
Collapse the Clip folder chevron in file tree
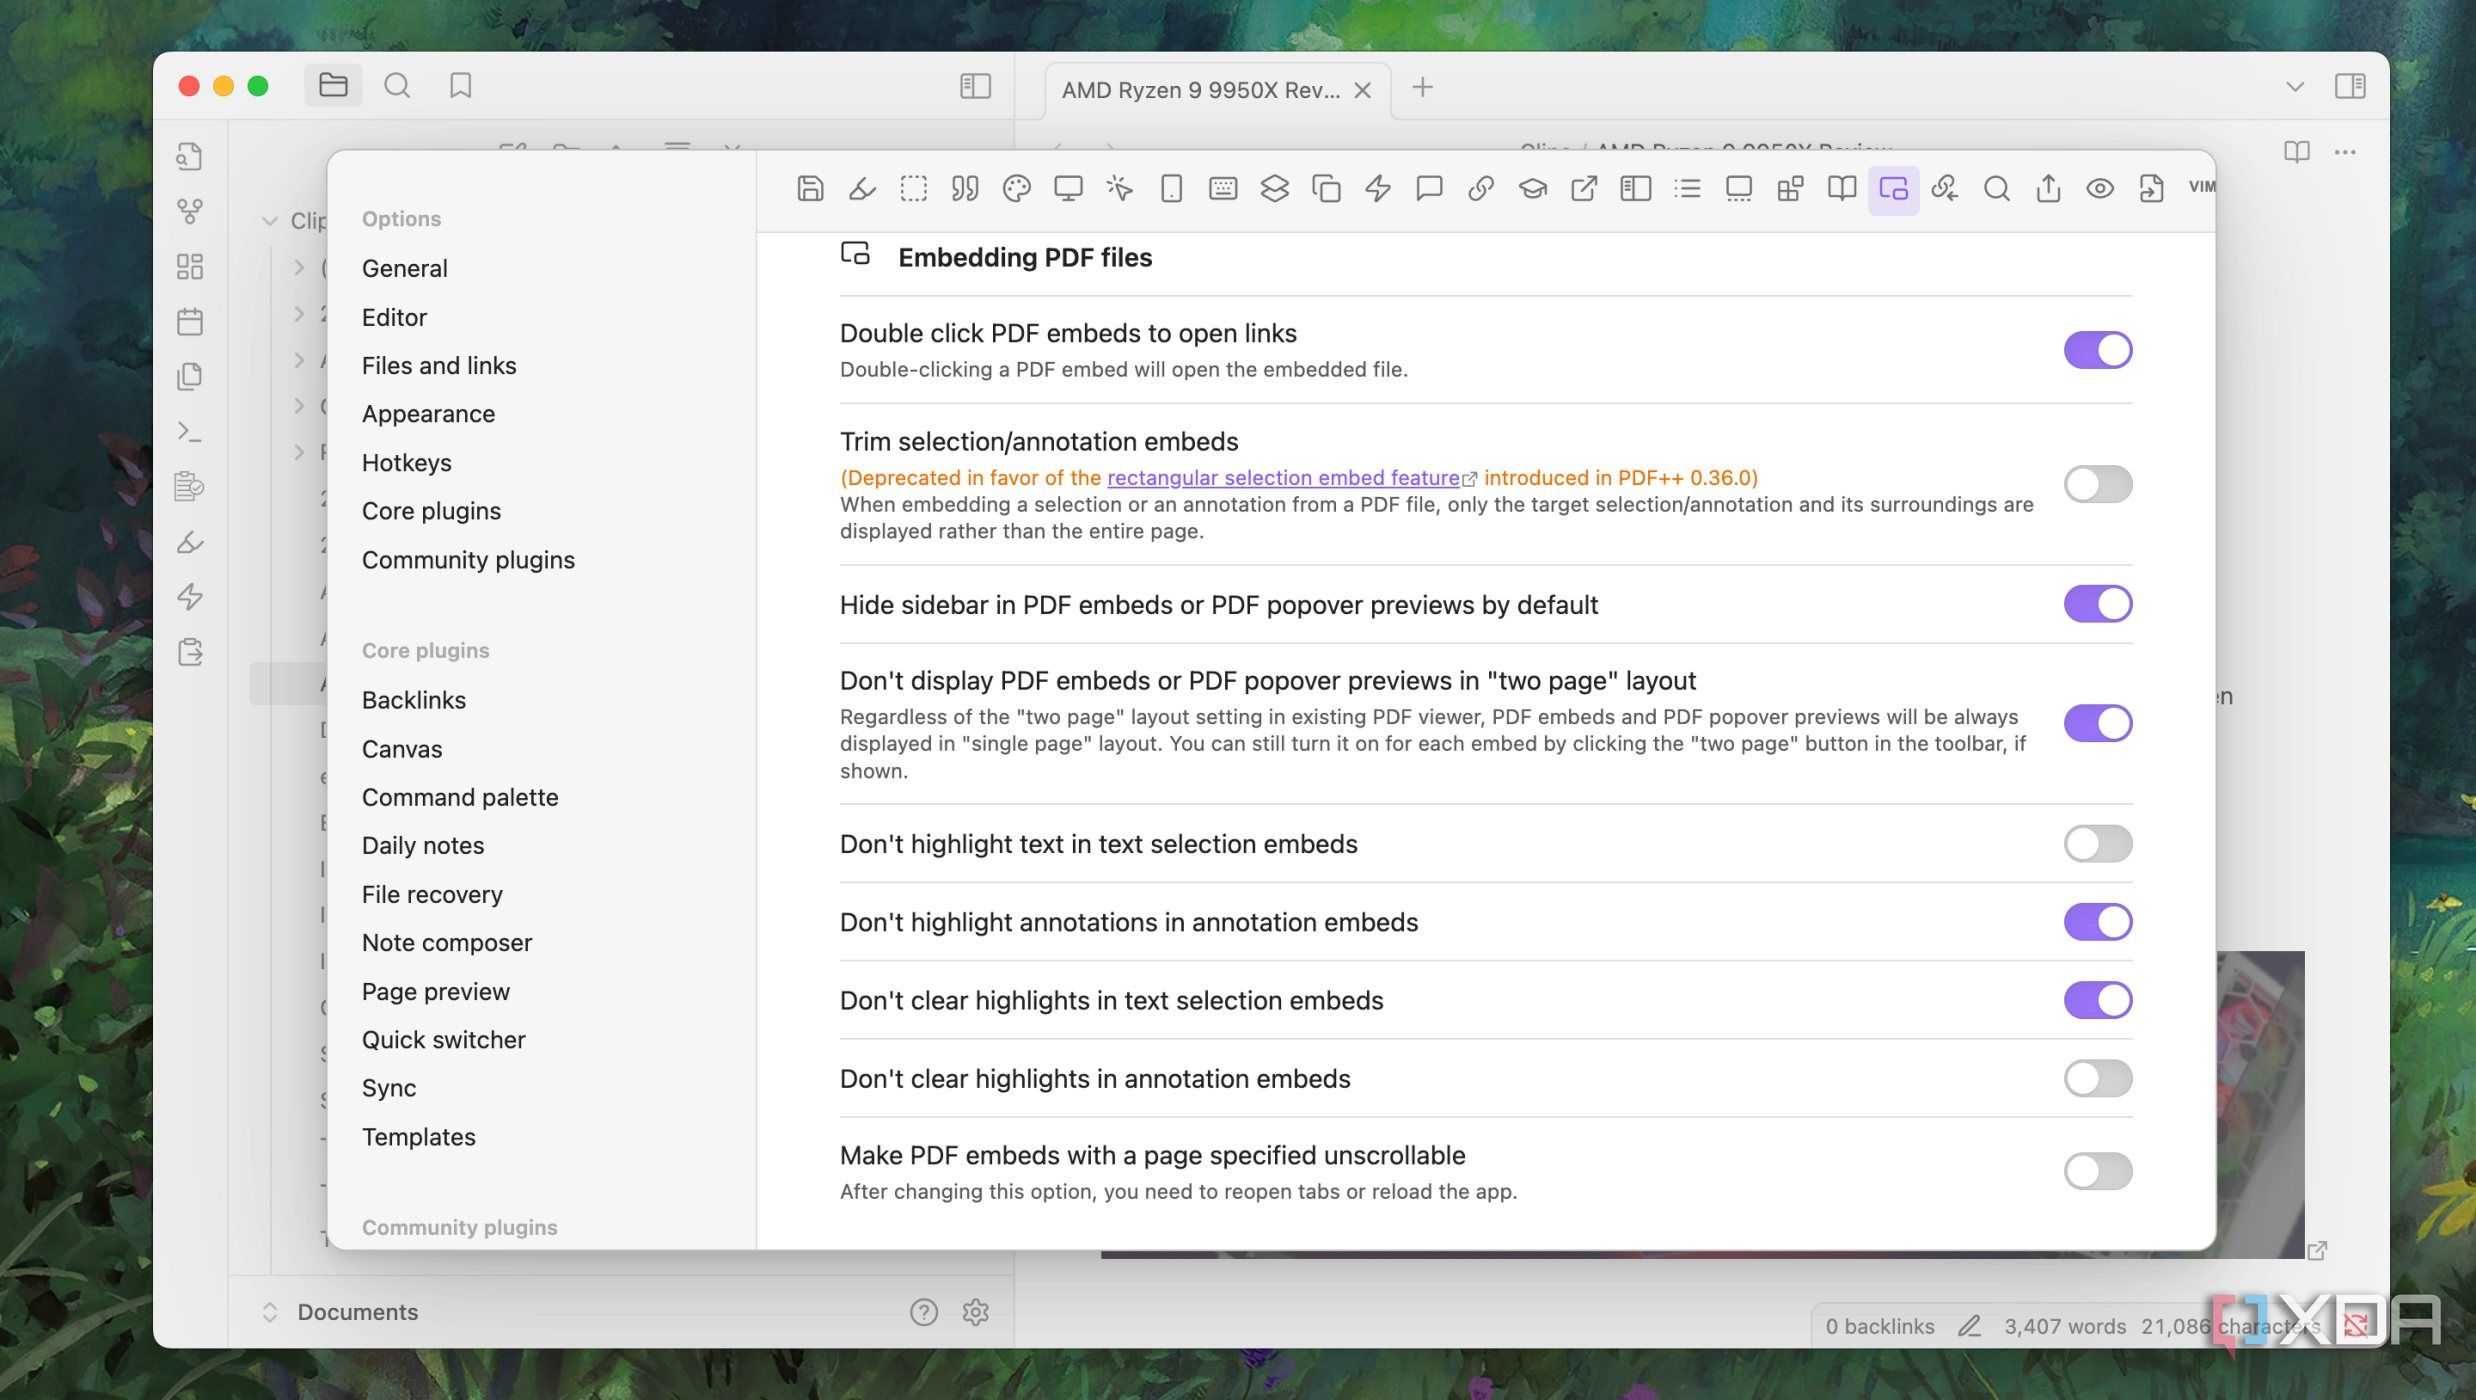click(x=269, y=221)
